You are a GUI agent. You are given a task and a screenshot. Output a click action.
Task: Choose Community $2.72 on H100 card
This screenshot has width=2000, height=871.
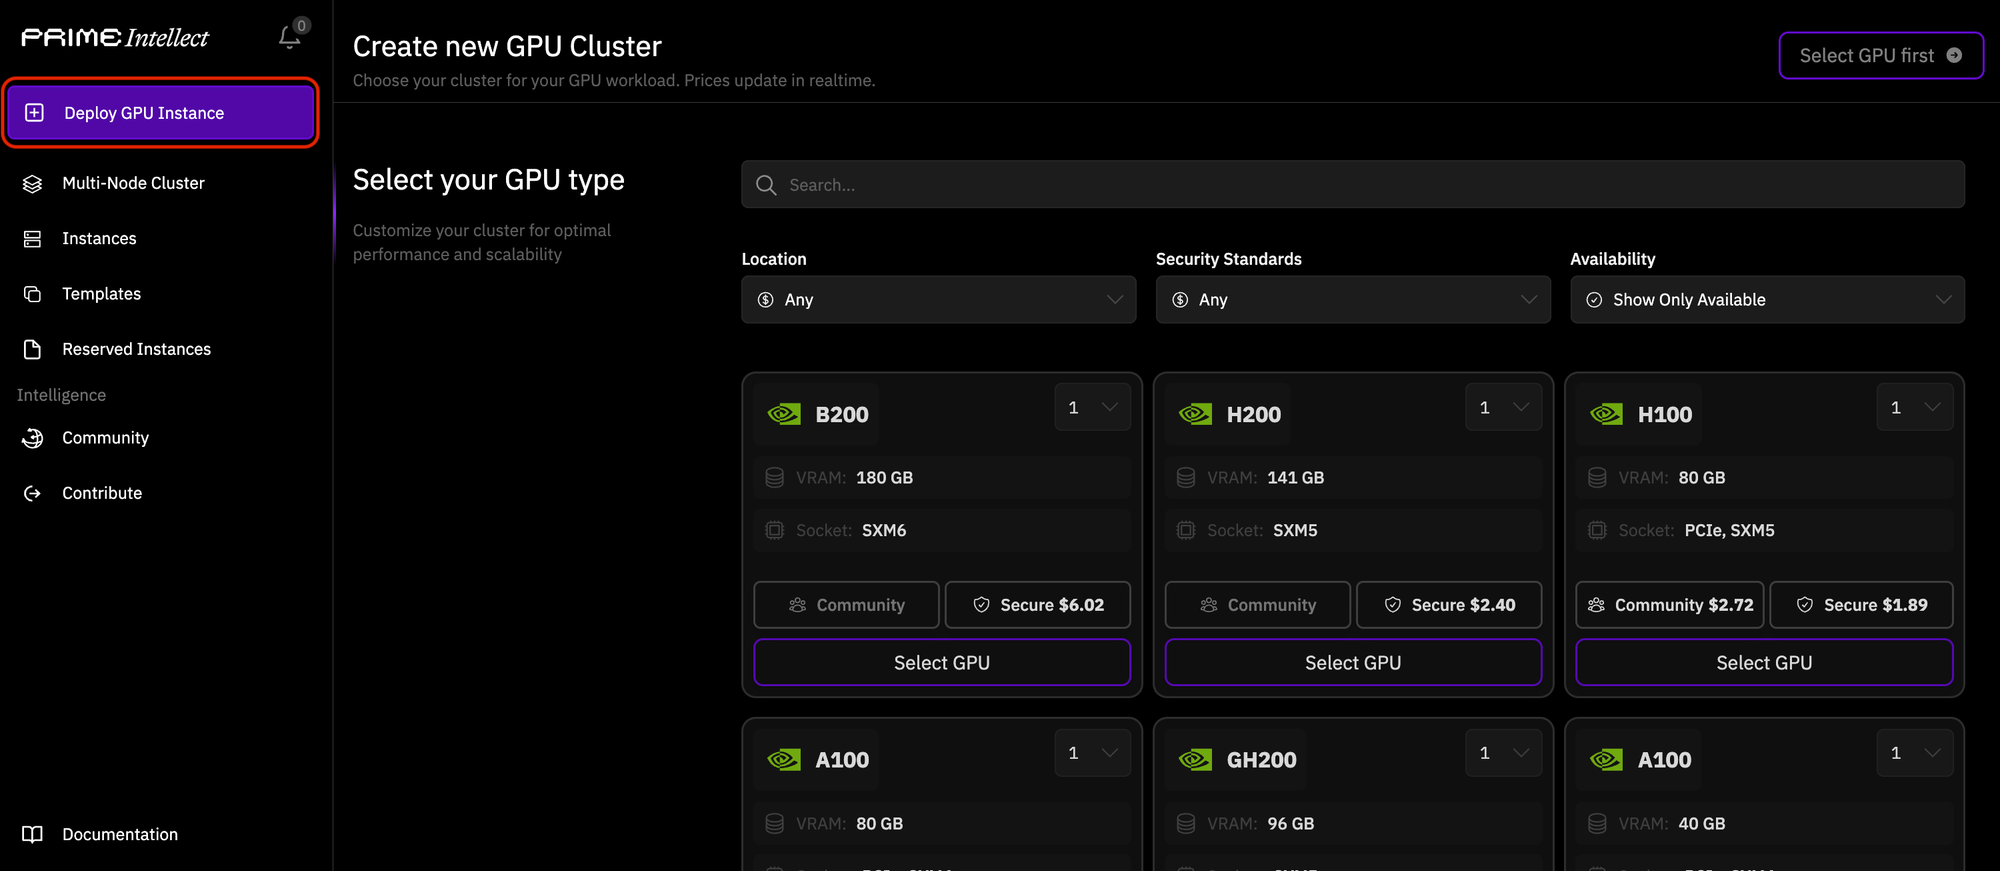[1670, 605]
